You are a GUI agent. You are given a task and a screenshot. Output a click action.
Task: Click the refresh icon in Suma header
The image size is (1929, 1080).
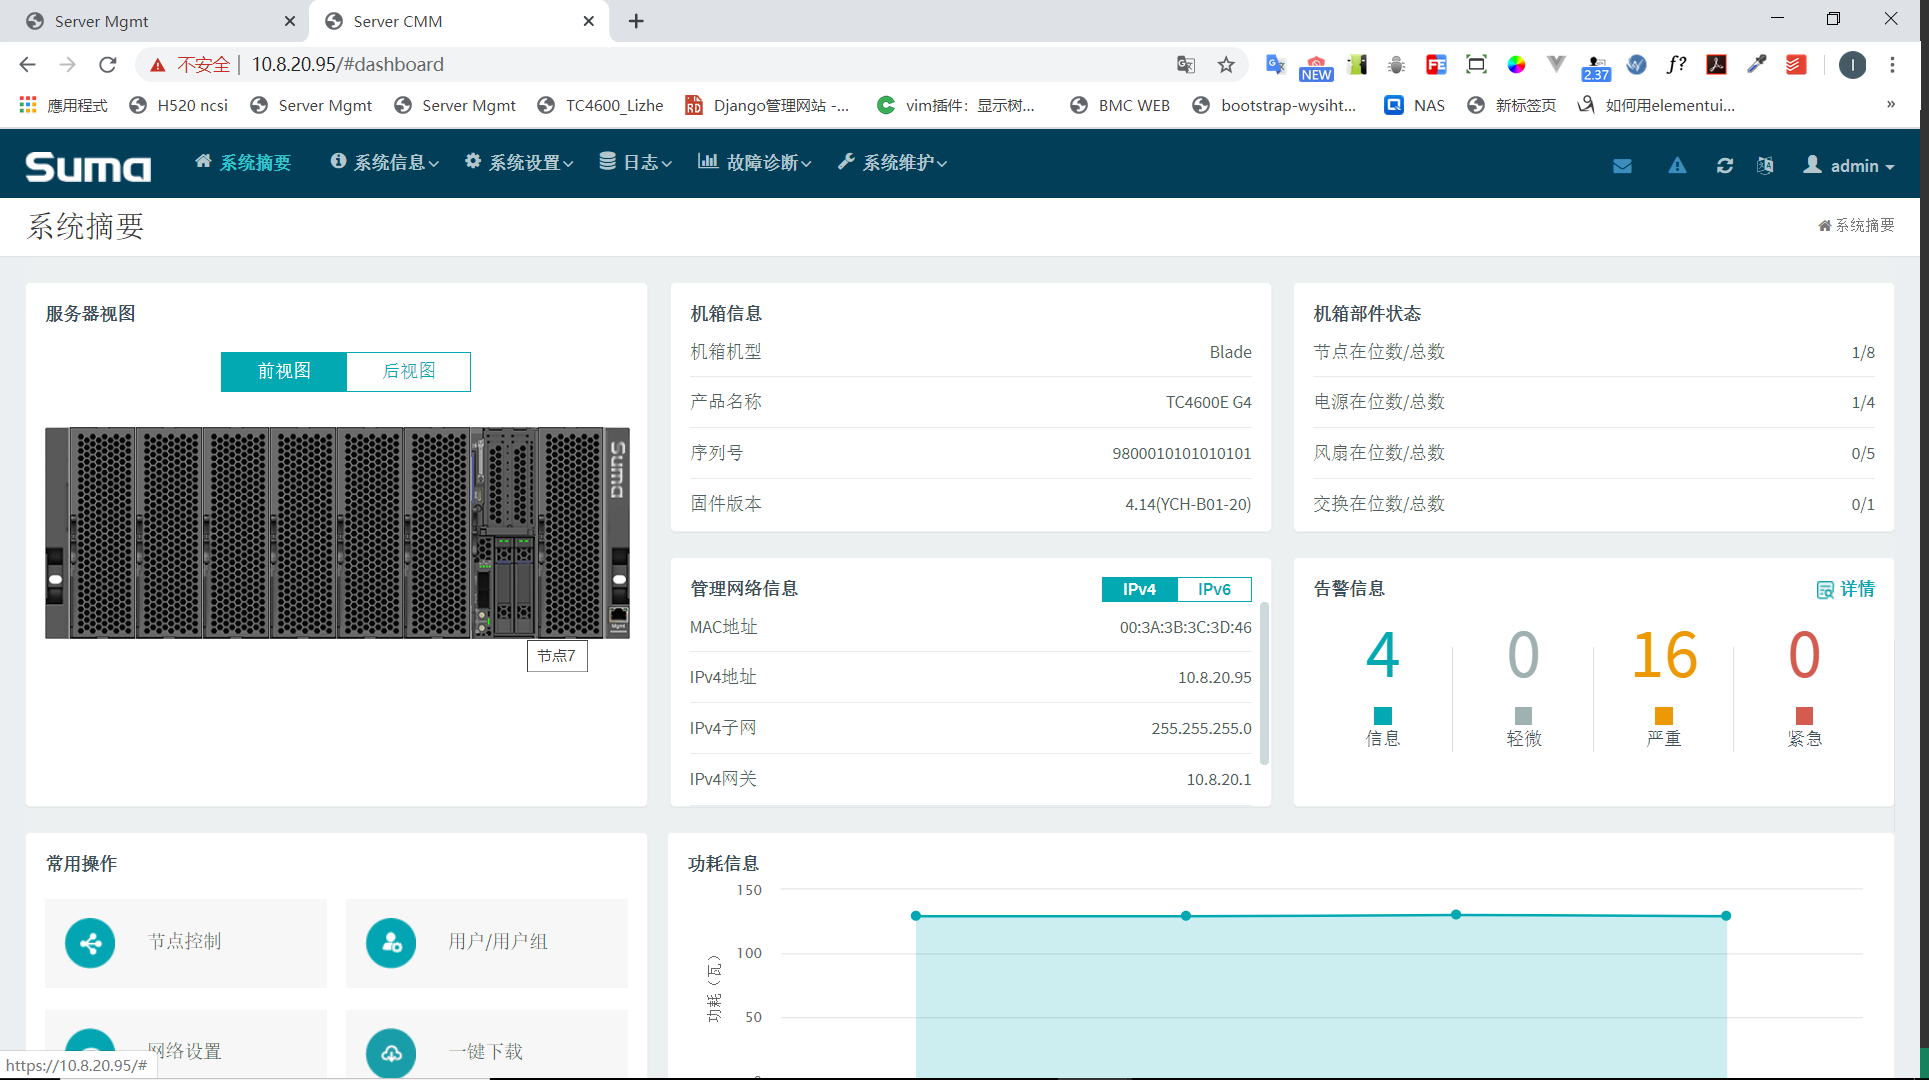coord(1725,166)
